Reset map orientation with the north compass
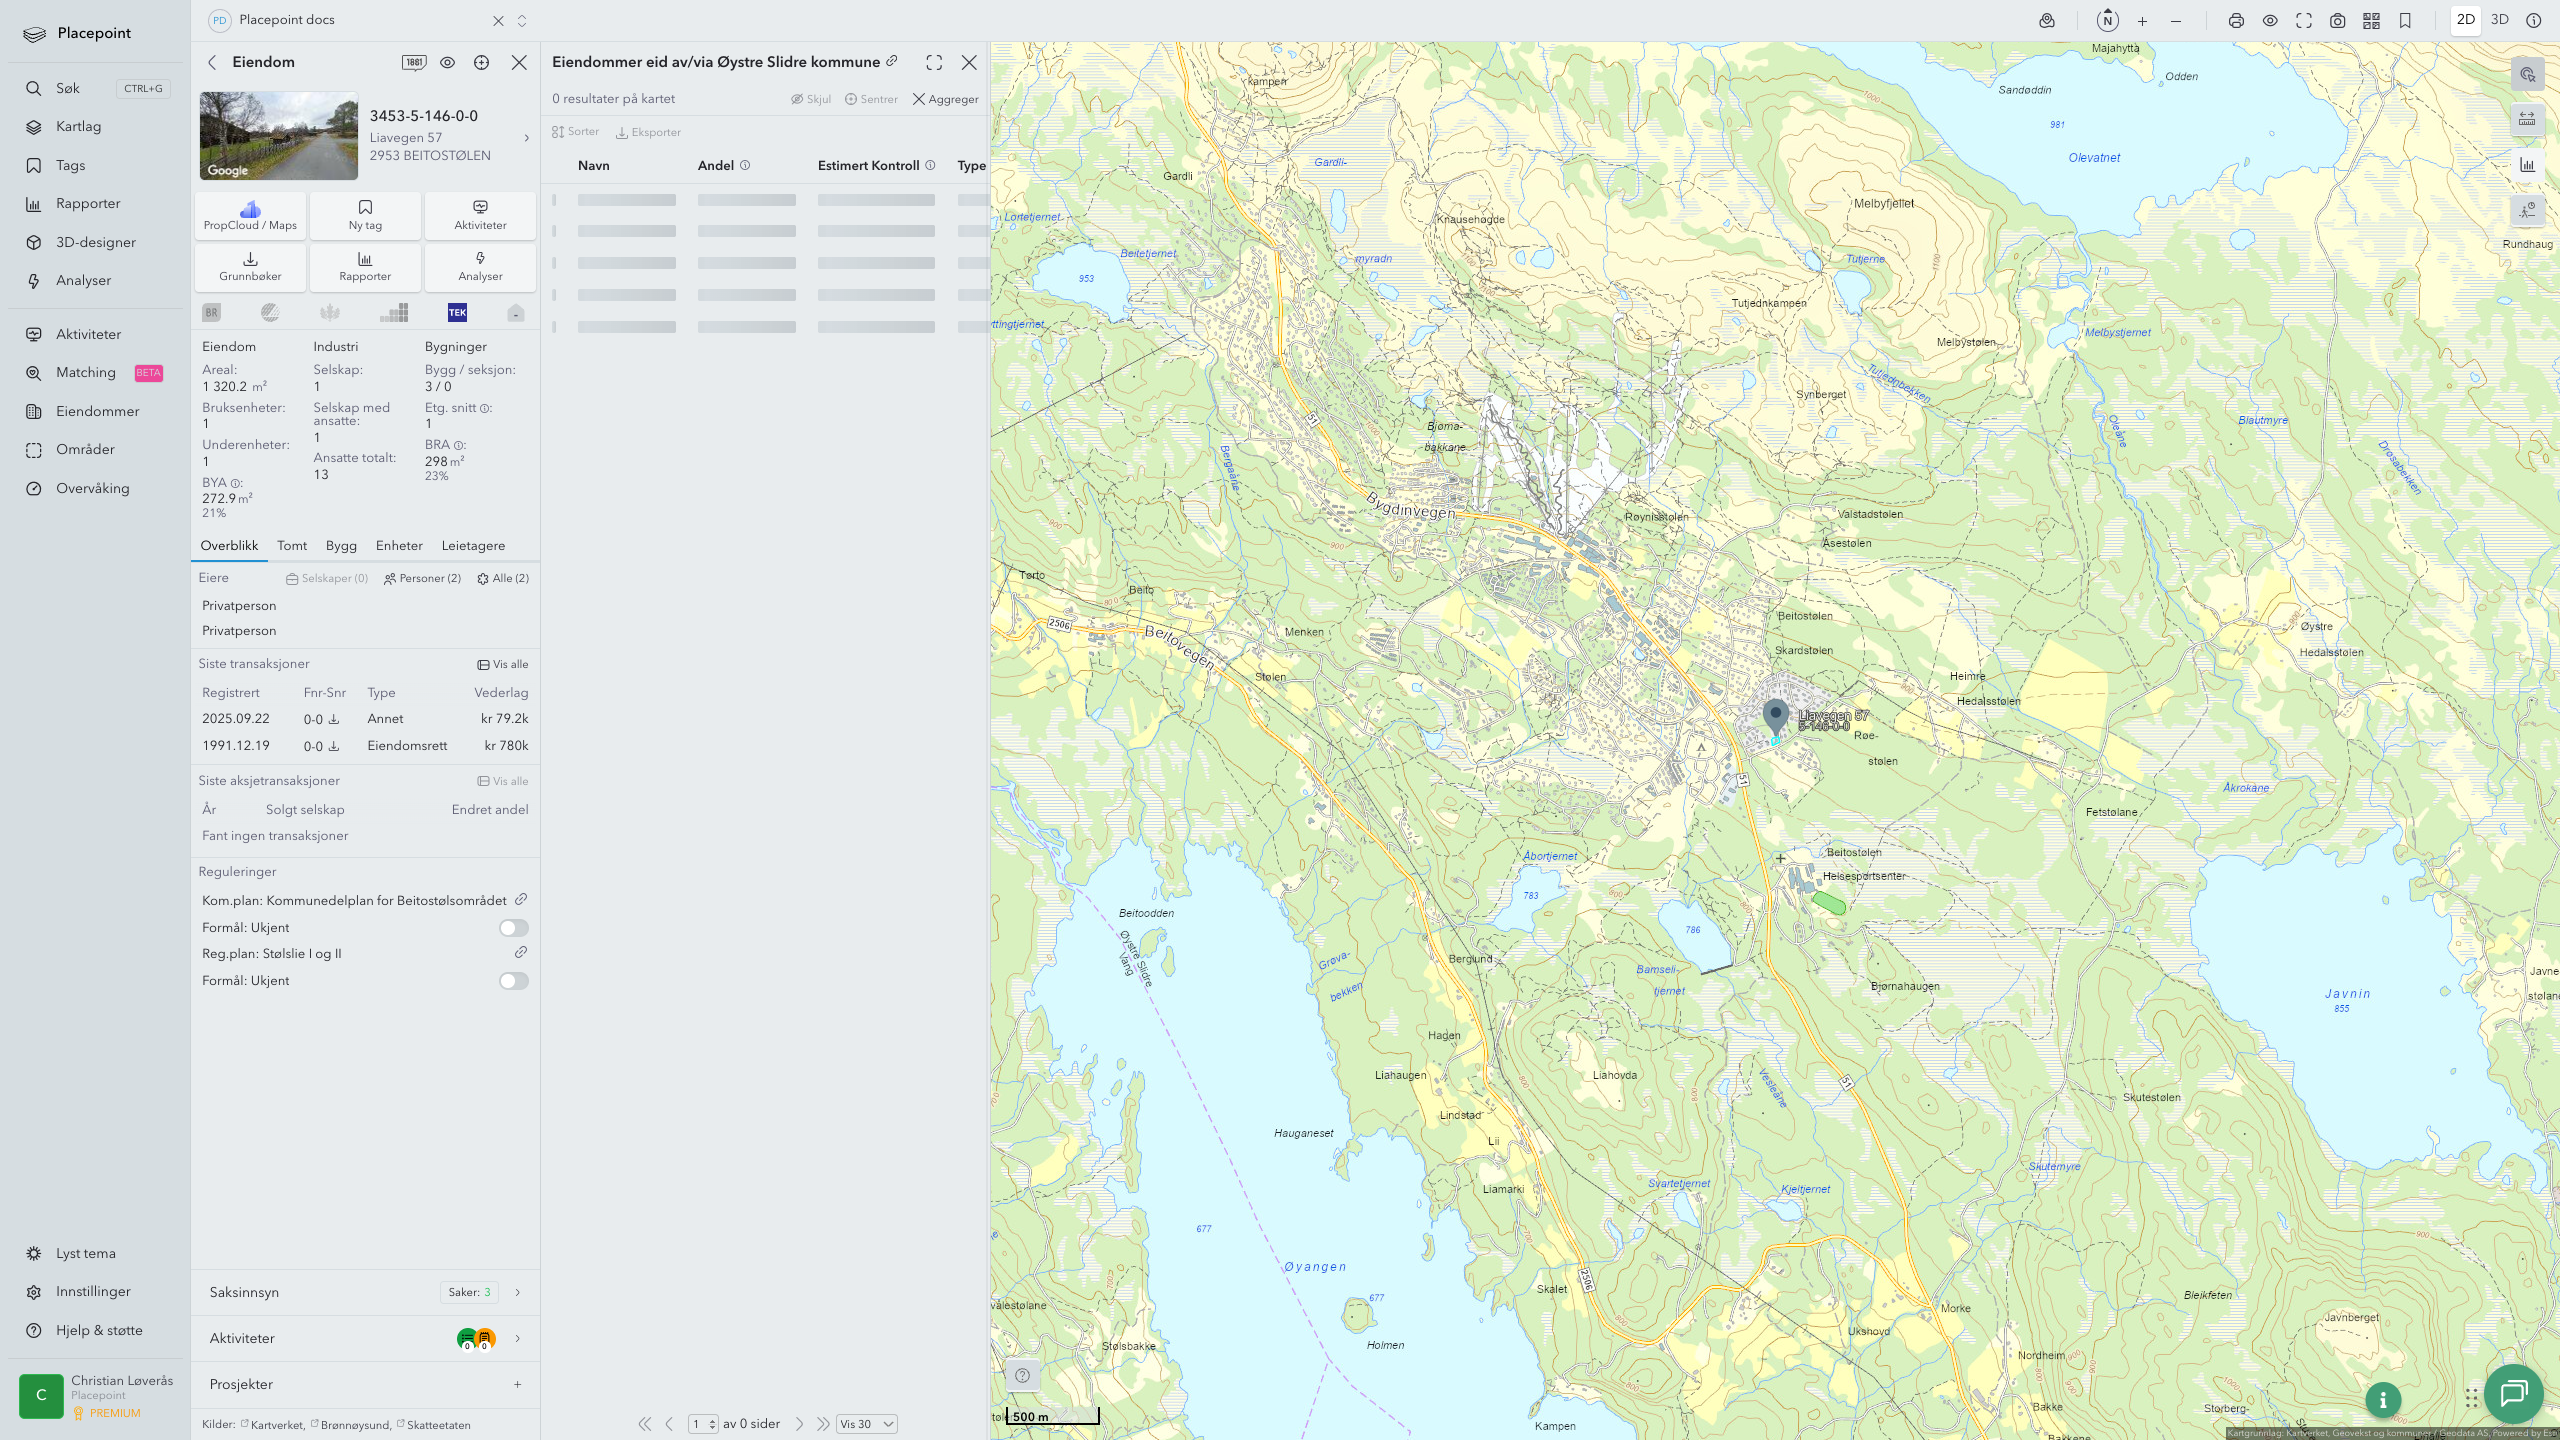Screen dimensions: 2560x1440 (2108, 20)
